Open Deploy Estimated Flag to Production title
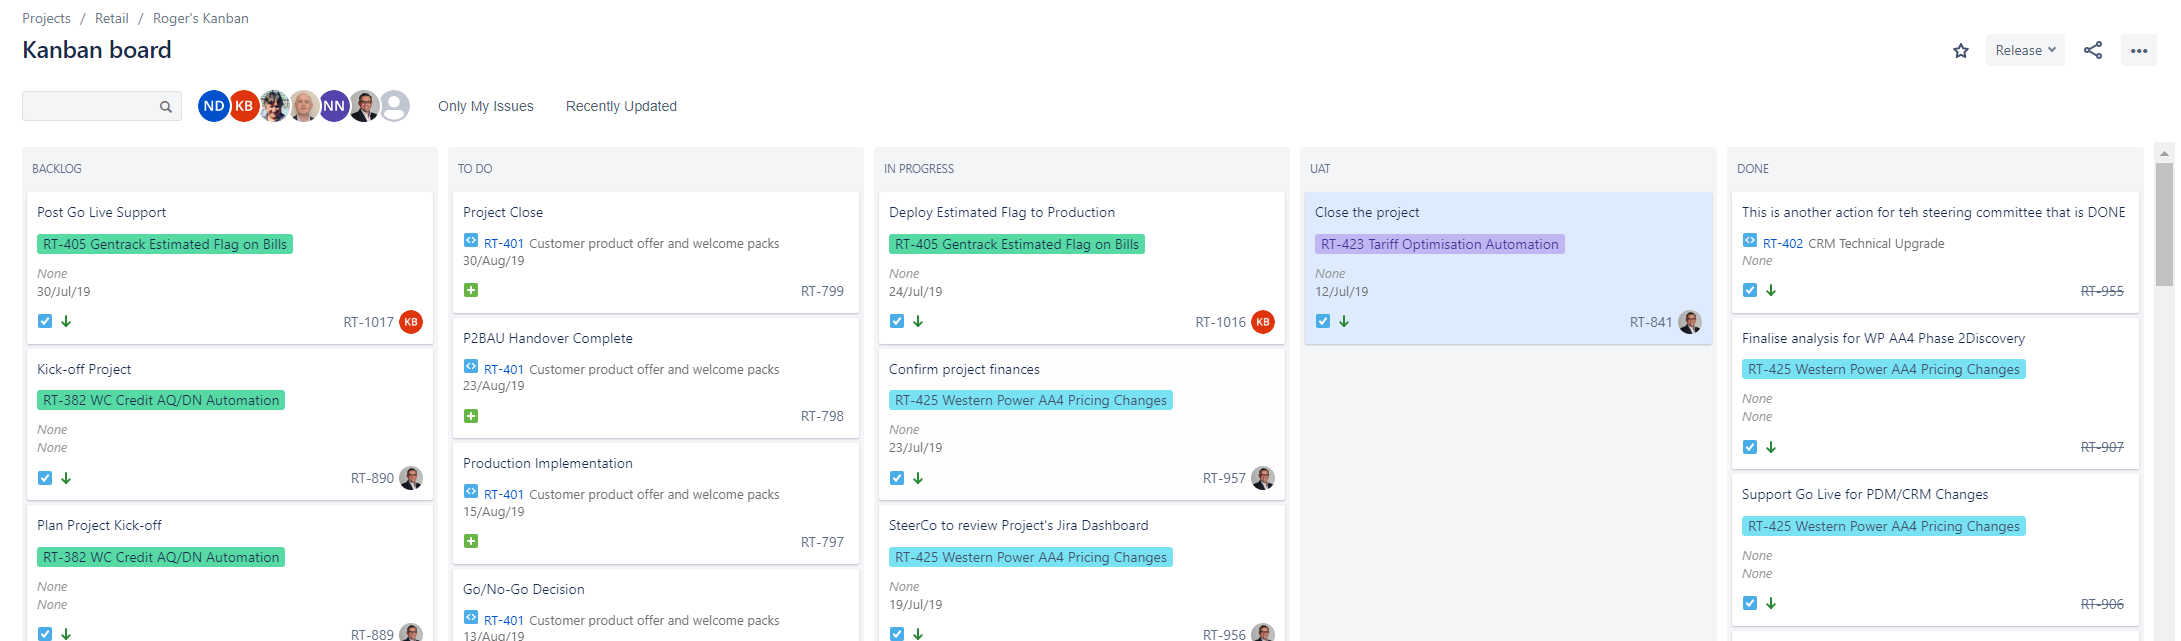 click(1002, 212)
